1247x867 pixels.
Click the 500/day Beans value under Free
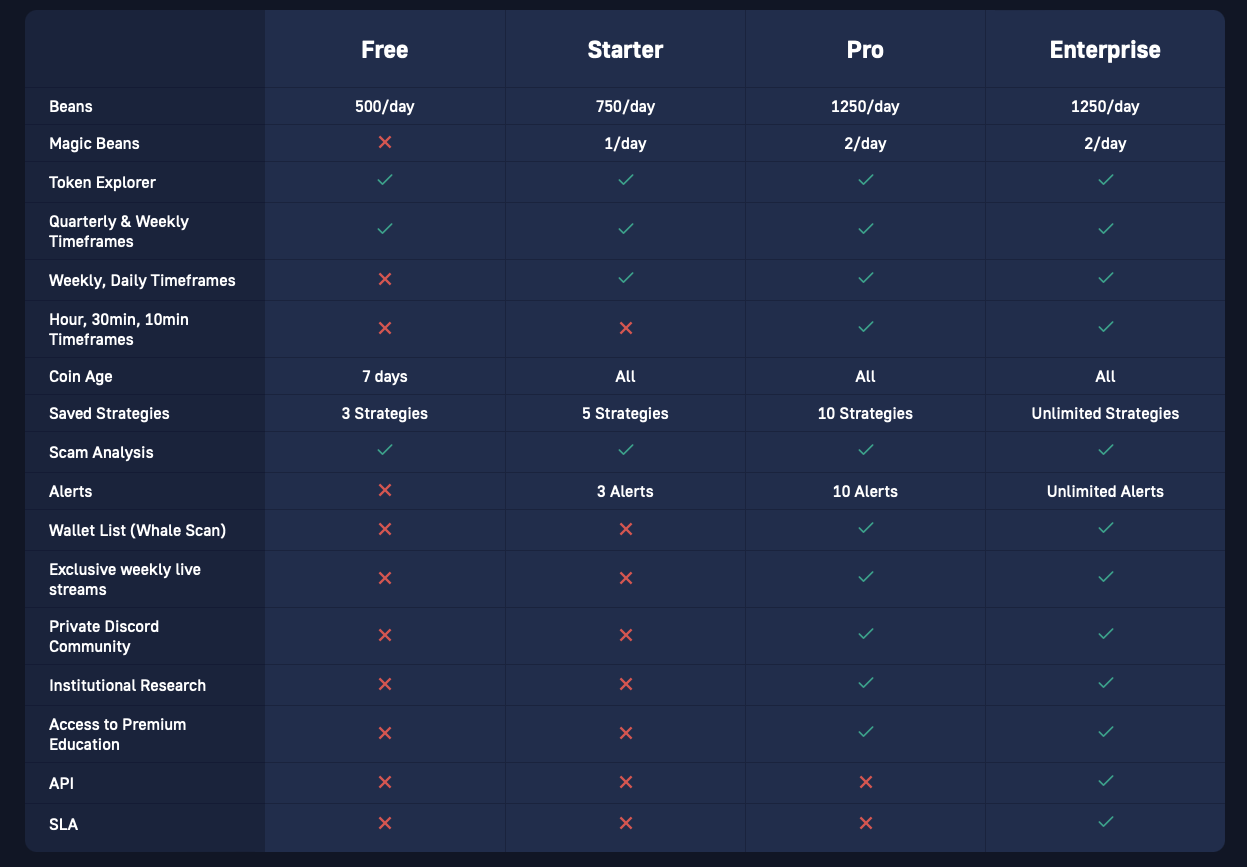(x=385, y=106)
